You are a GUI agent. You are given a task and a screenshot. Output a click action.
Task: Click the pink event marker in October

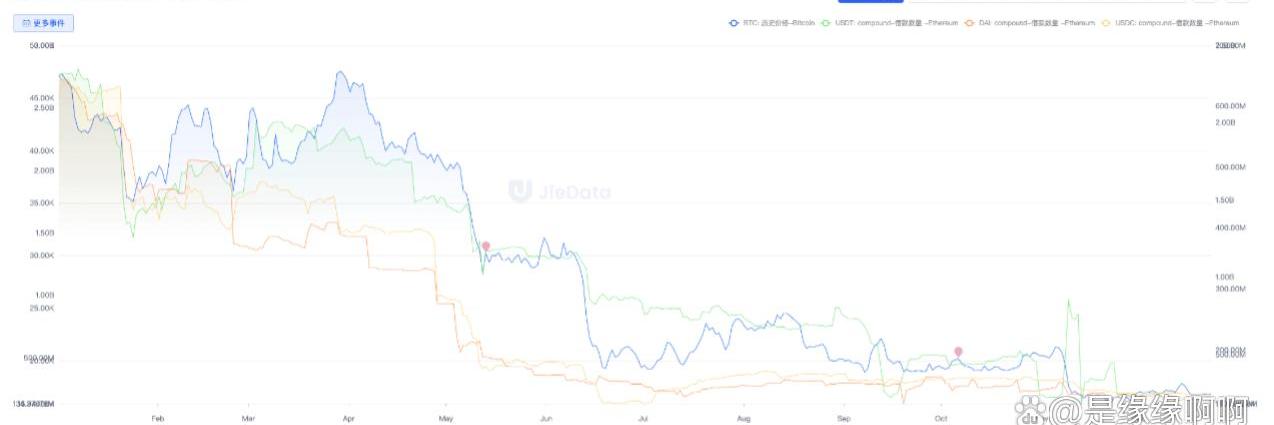coord(958,351)
